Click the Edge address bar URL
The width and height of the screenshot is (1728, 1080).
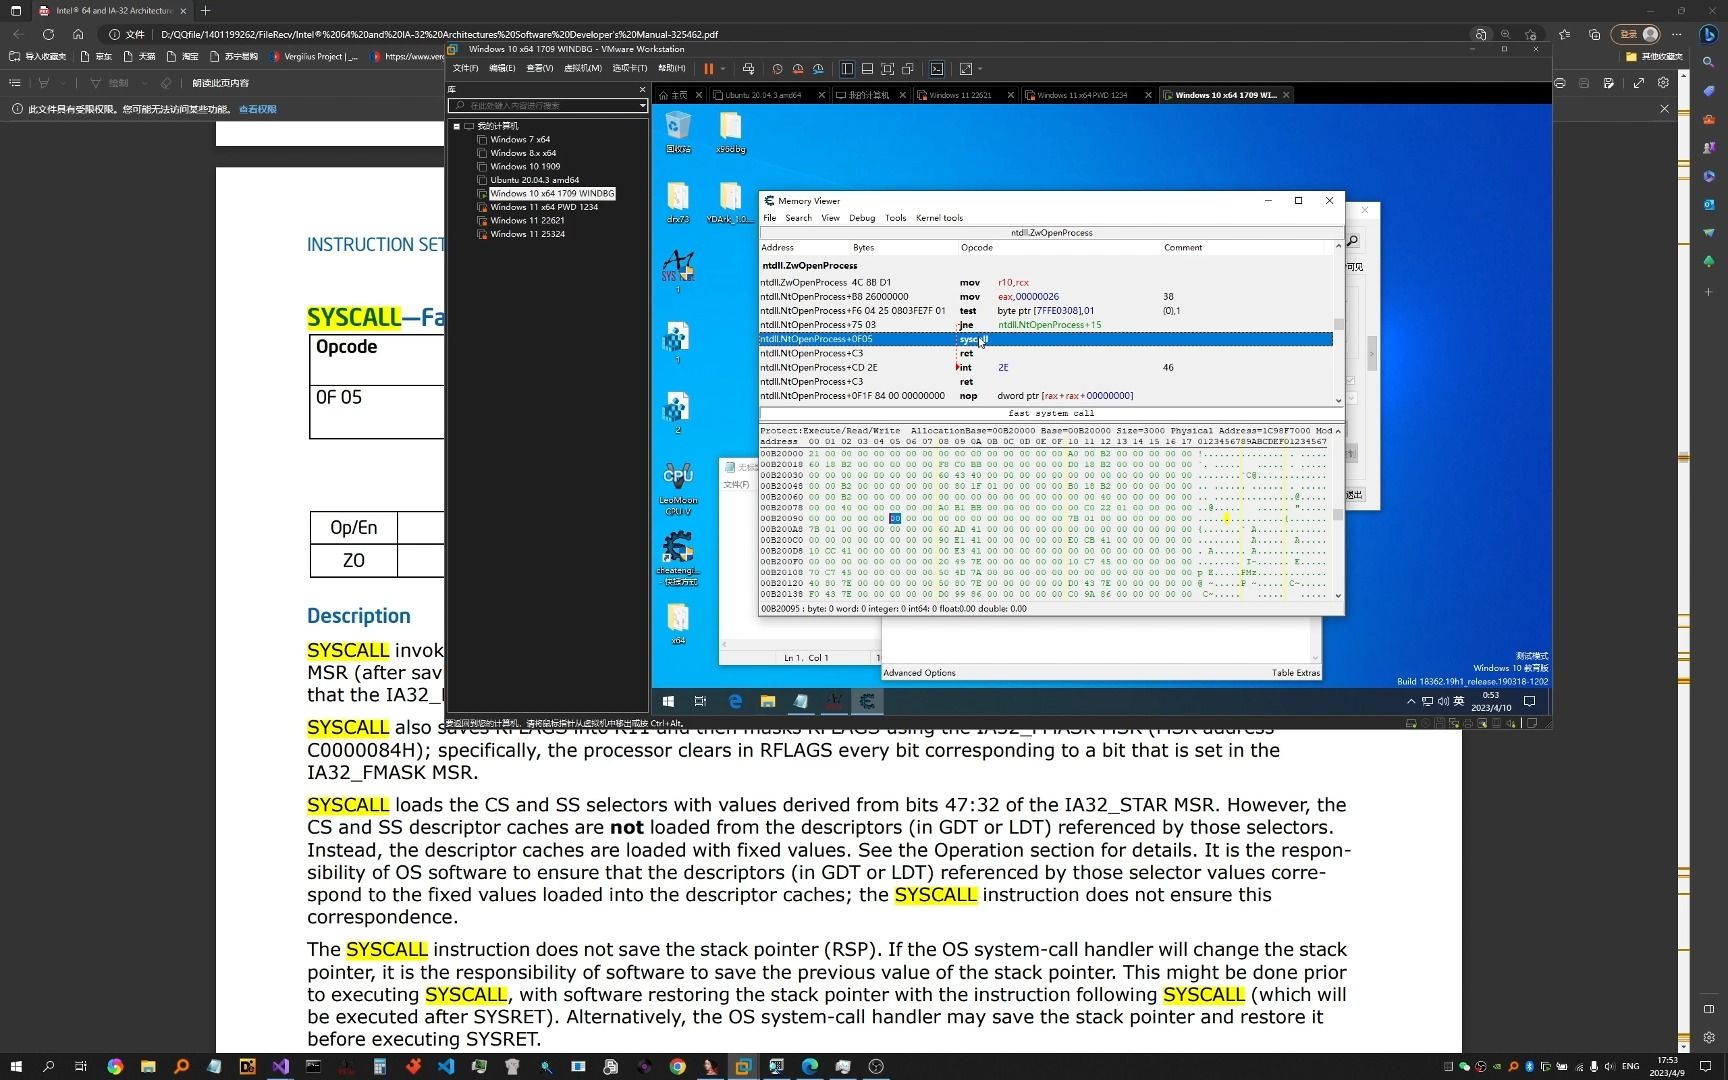(439, 34)
